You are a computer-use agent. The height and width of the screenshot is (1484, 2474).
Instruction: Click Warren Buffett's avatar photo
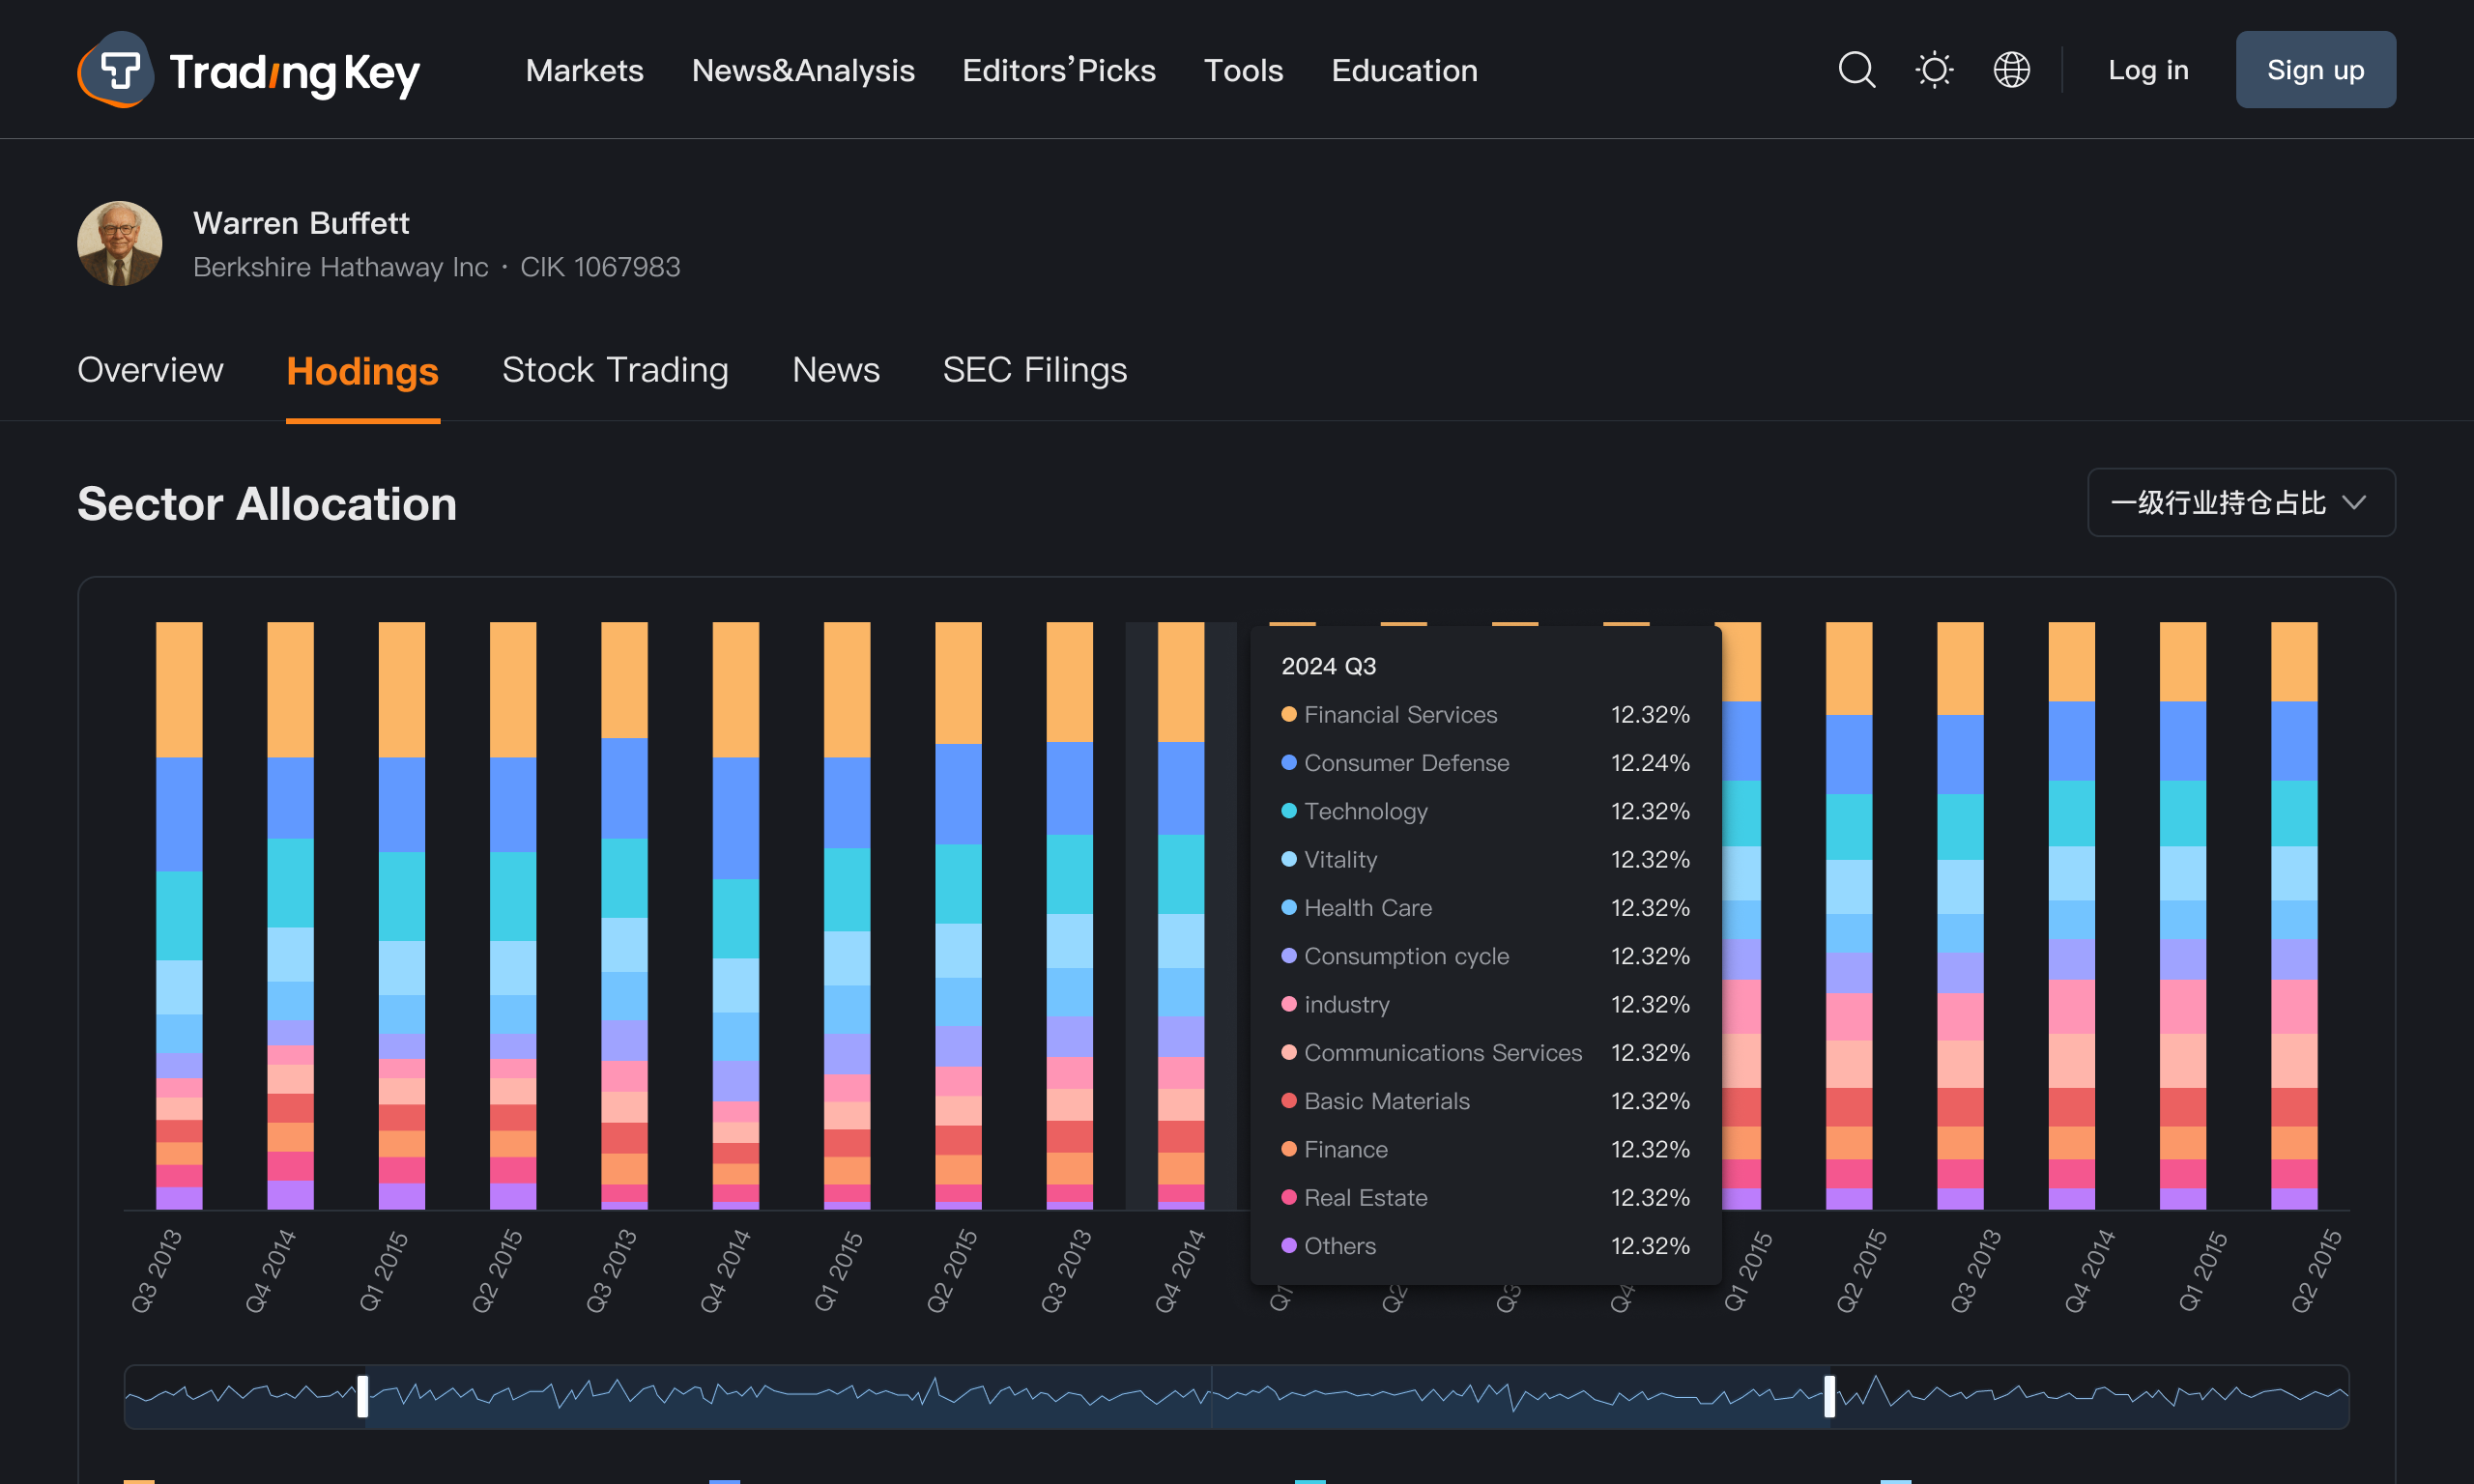120,243
